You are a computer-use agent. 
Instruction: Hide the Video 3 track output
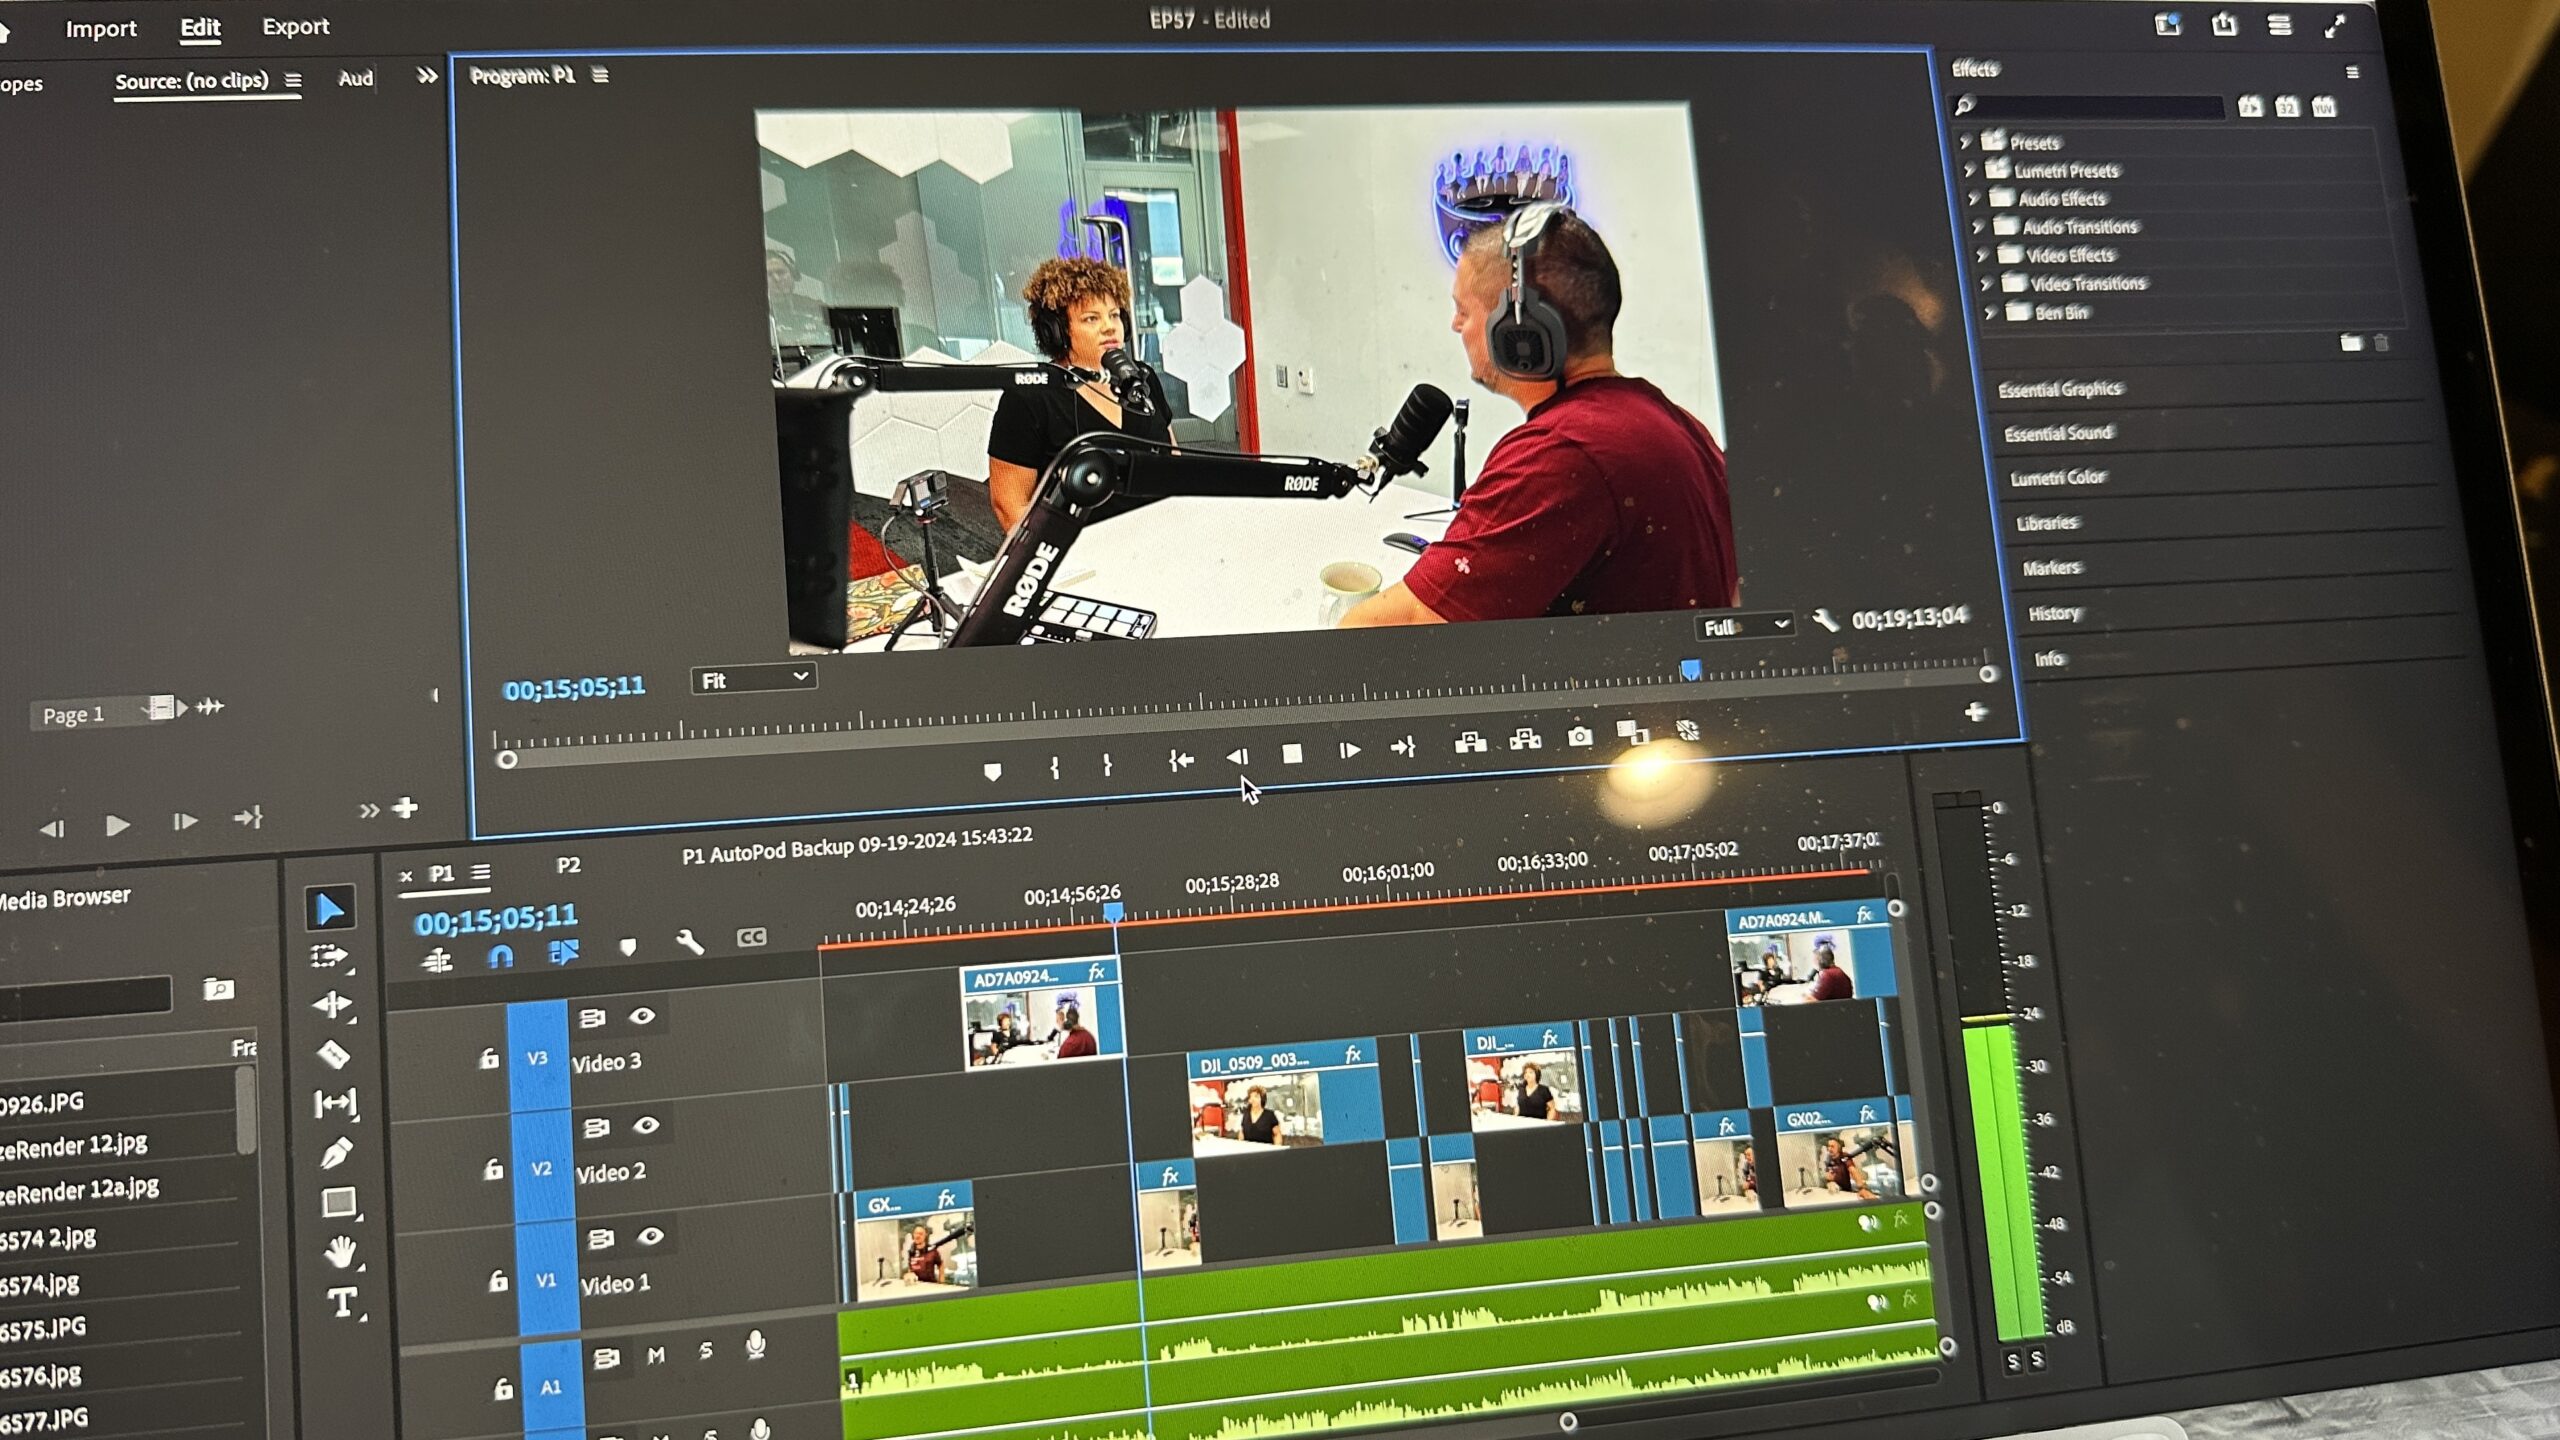[642, 1016]
